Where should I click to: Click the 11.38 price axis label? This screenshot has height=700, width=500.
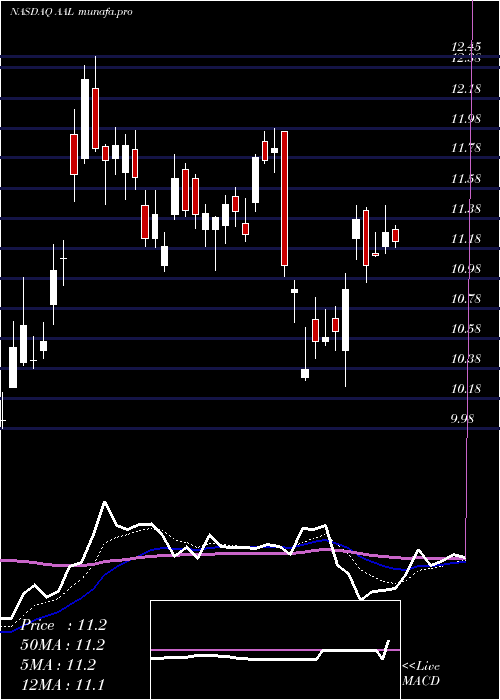(x=466, y=209)
